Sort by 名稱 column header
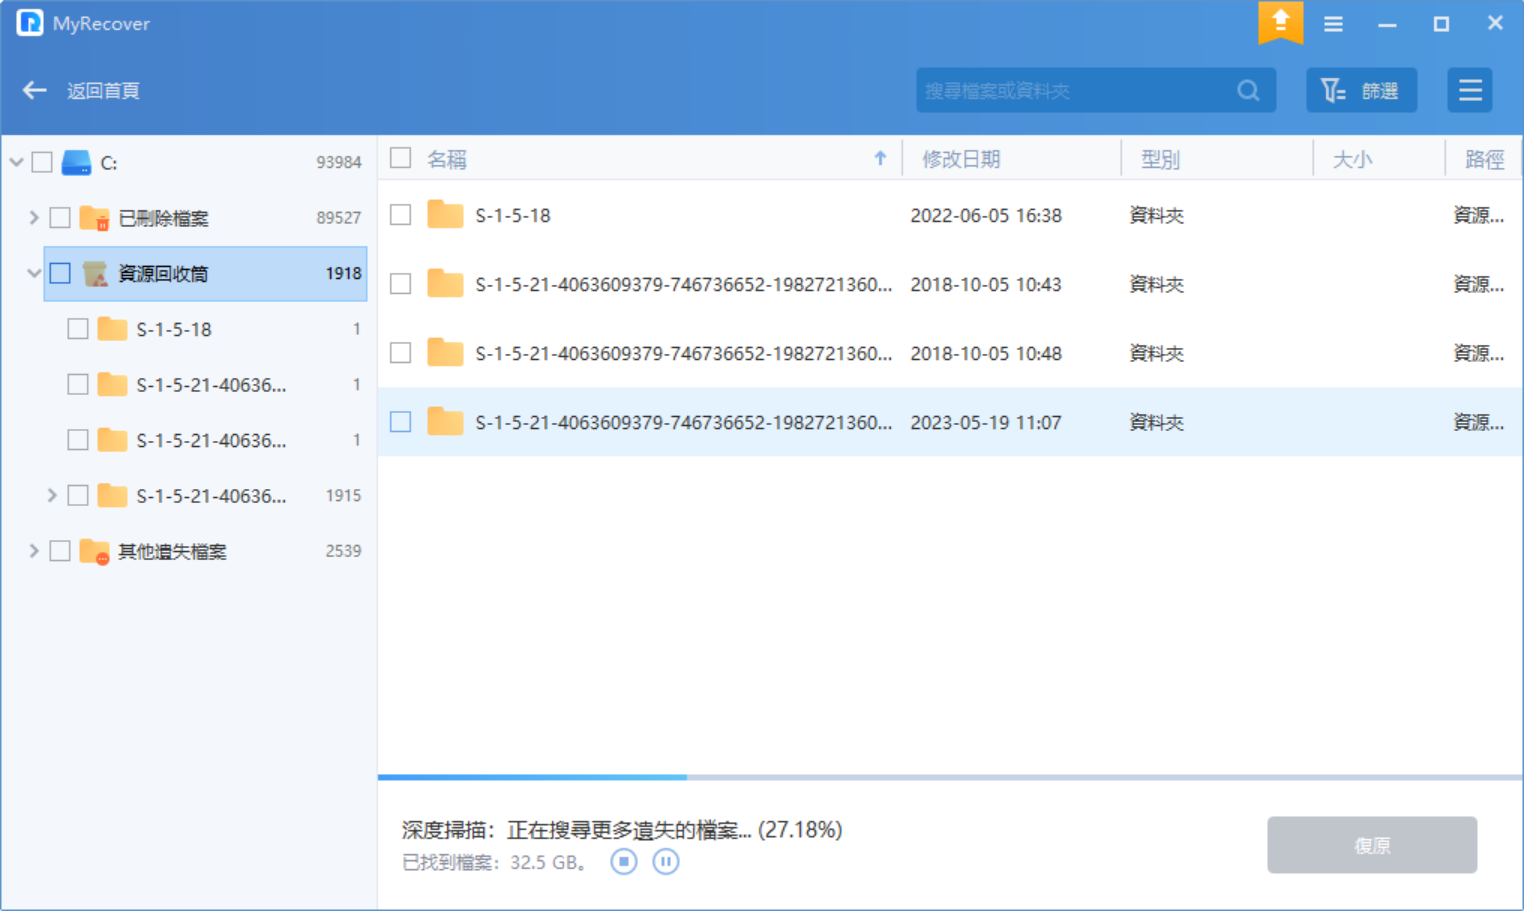This screenshot has height=911, width=1524. (x=447, y=159)
